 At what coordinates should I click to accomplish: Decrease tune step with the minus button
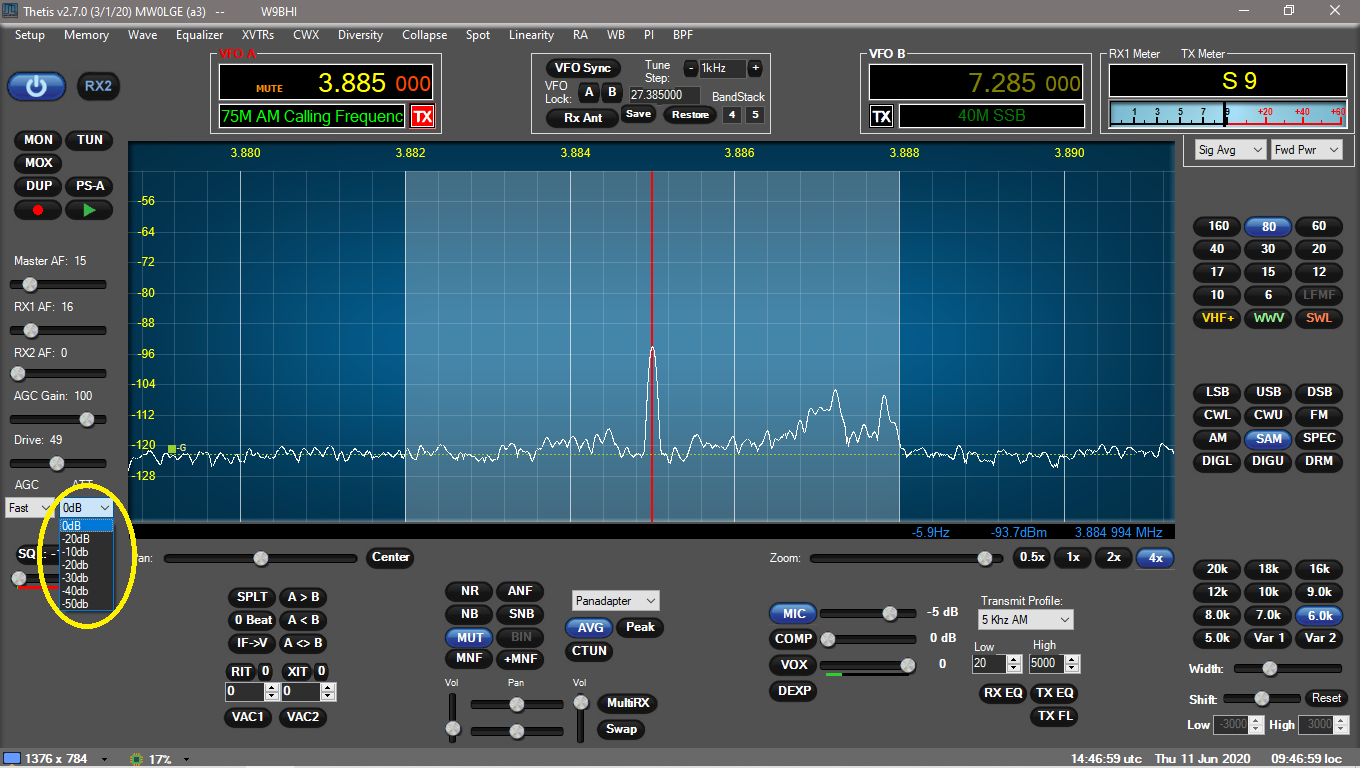click(690, 68)
